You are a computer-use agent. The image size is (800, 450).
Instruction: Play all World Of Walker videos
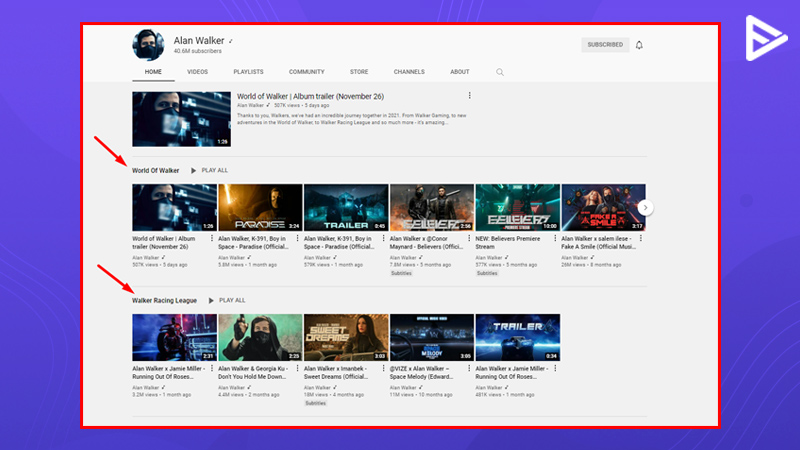click(209, 170)
